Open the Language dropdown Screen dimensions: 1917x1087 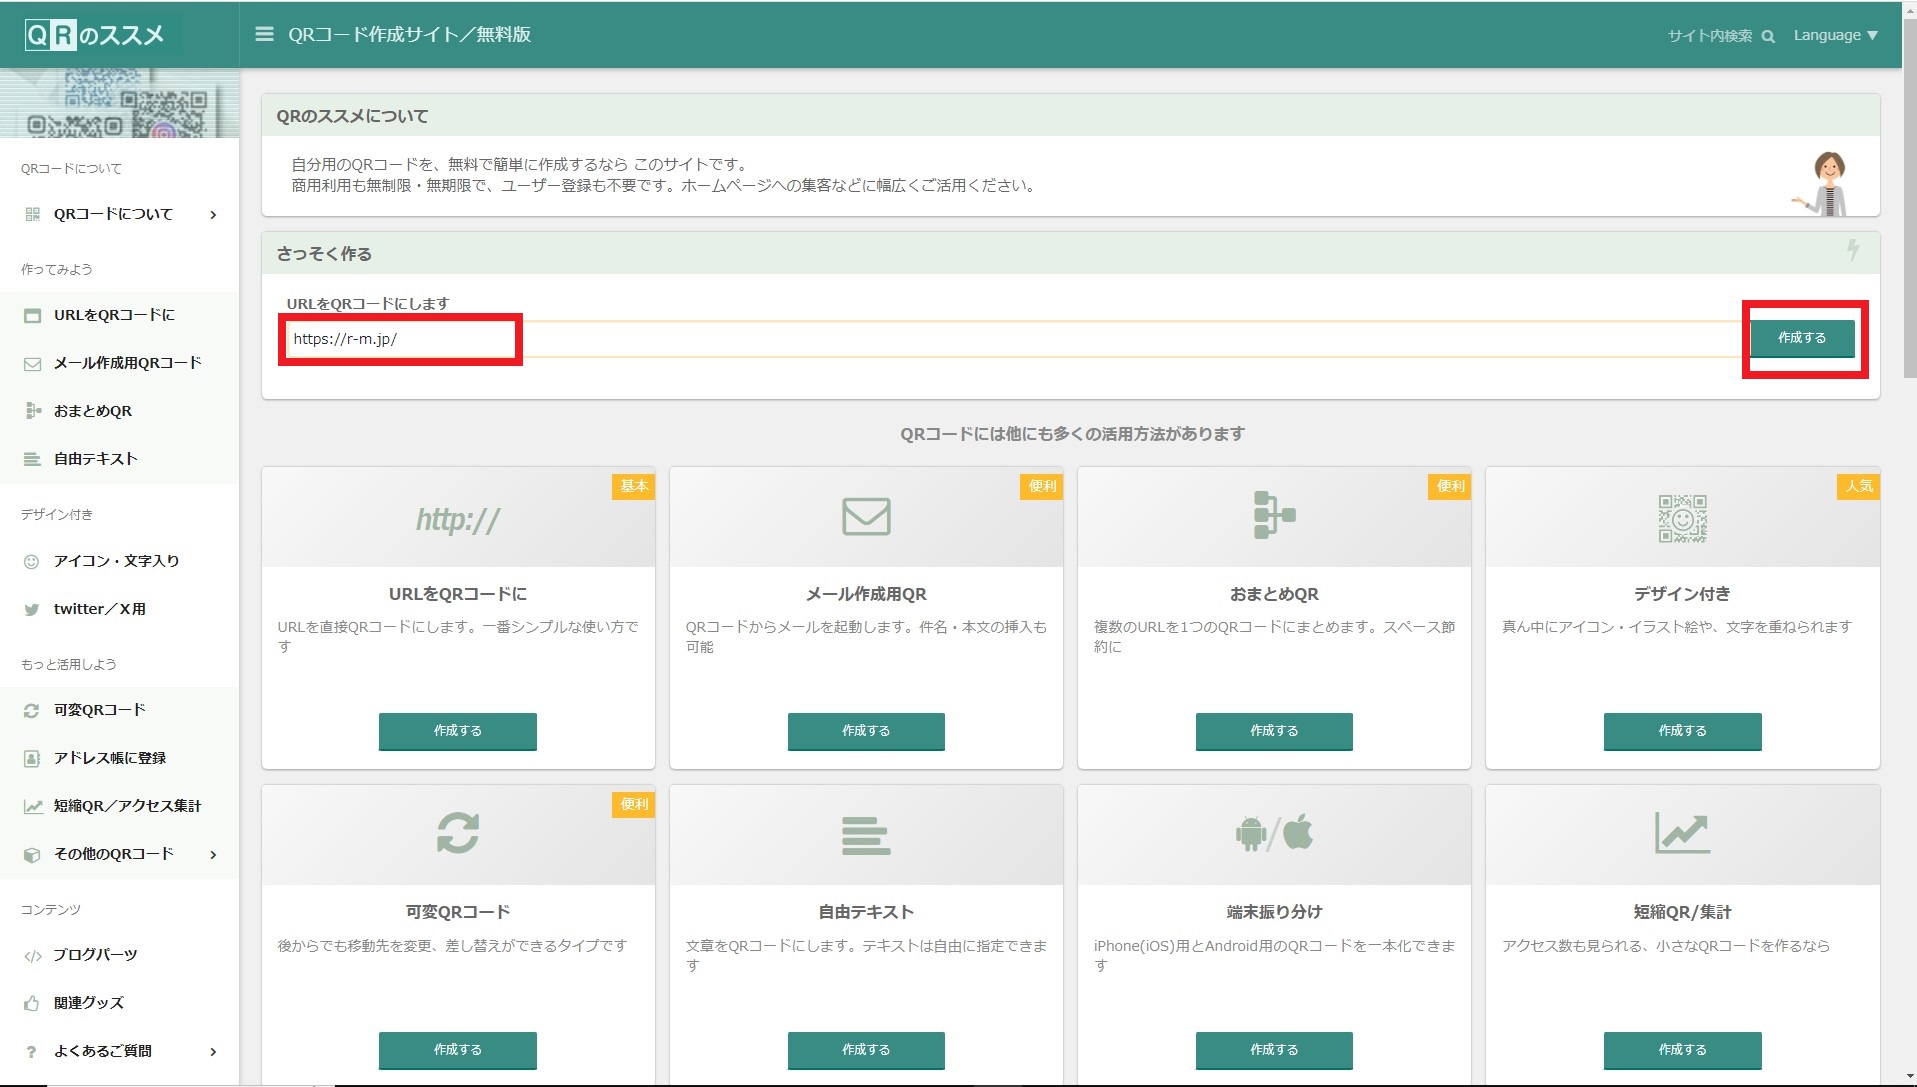point(1835,35)
